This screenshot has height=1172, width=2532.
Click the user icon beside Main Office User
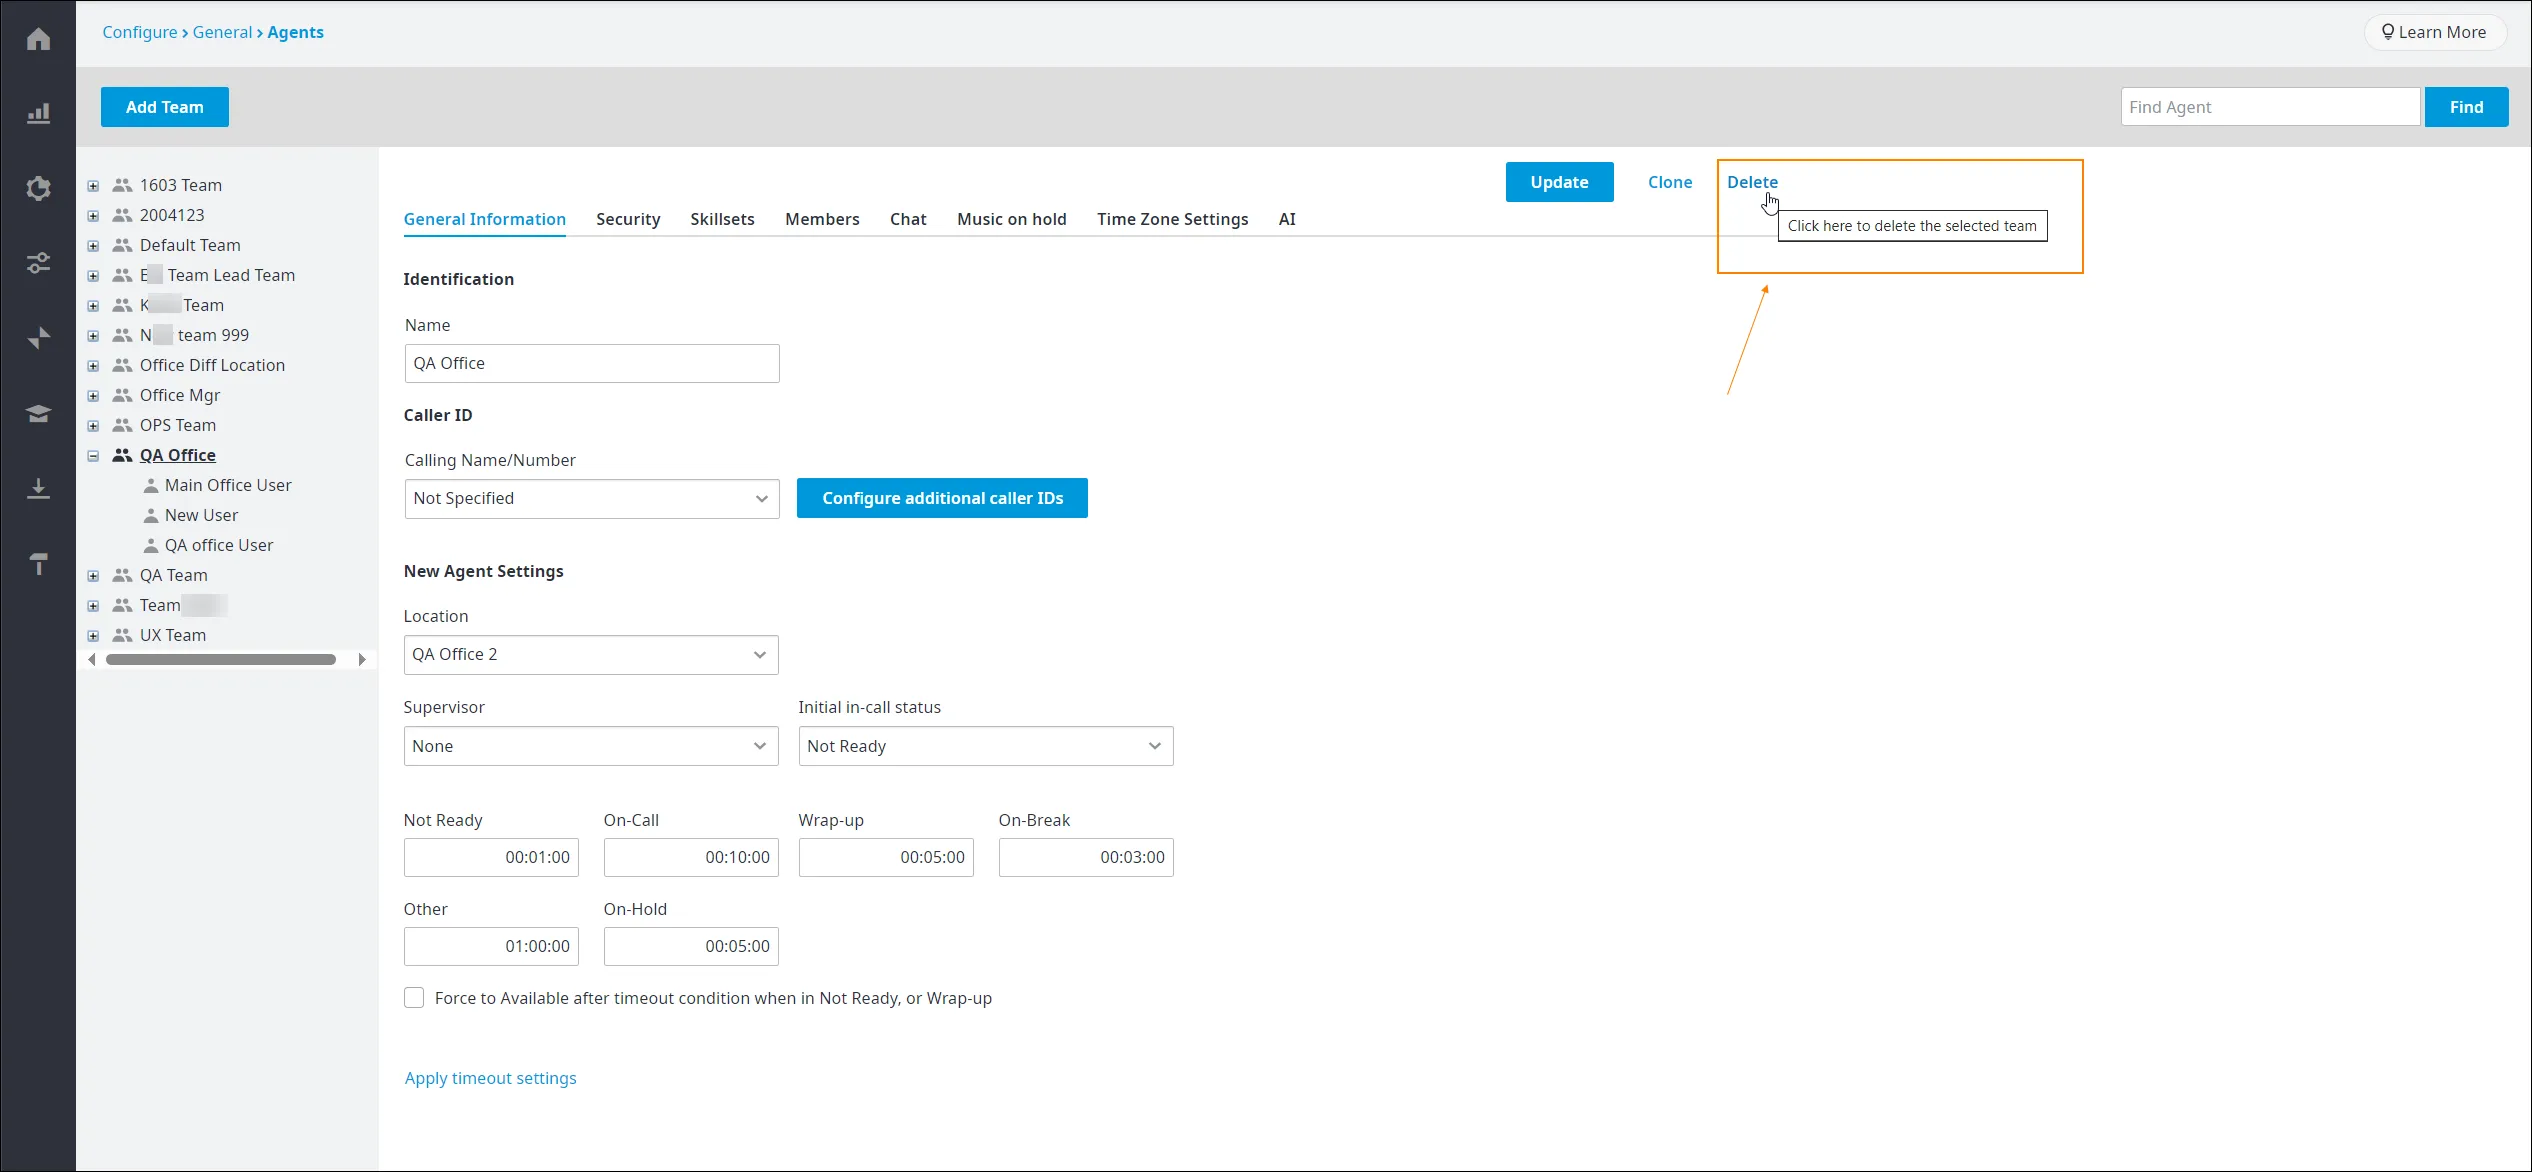point(151,485)
